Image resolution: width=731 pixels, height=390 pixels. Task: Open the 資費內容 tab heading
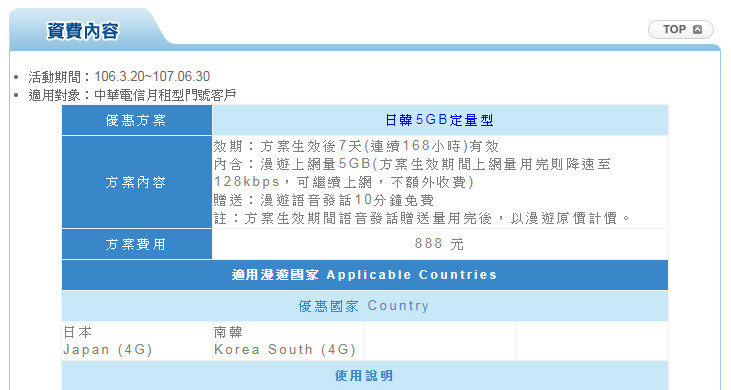[x=83, y=31]
